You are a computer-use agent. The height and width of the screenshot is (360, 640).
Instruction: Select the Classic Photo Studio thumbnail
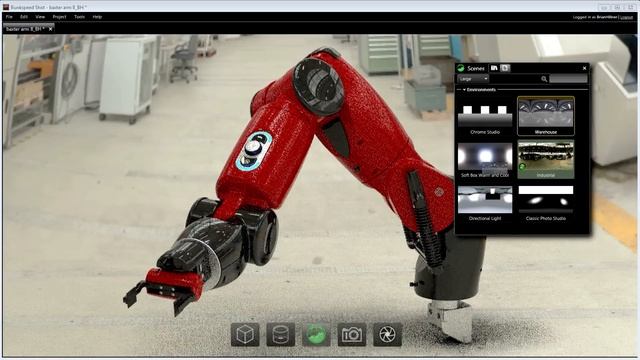click(546, 203)
